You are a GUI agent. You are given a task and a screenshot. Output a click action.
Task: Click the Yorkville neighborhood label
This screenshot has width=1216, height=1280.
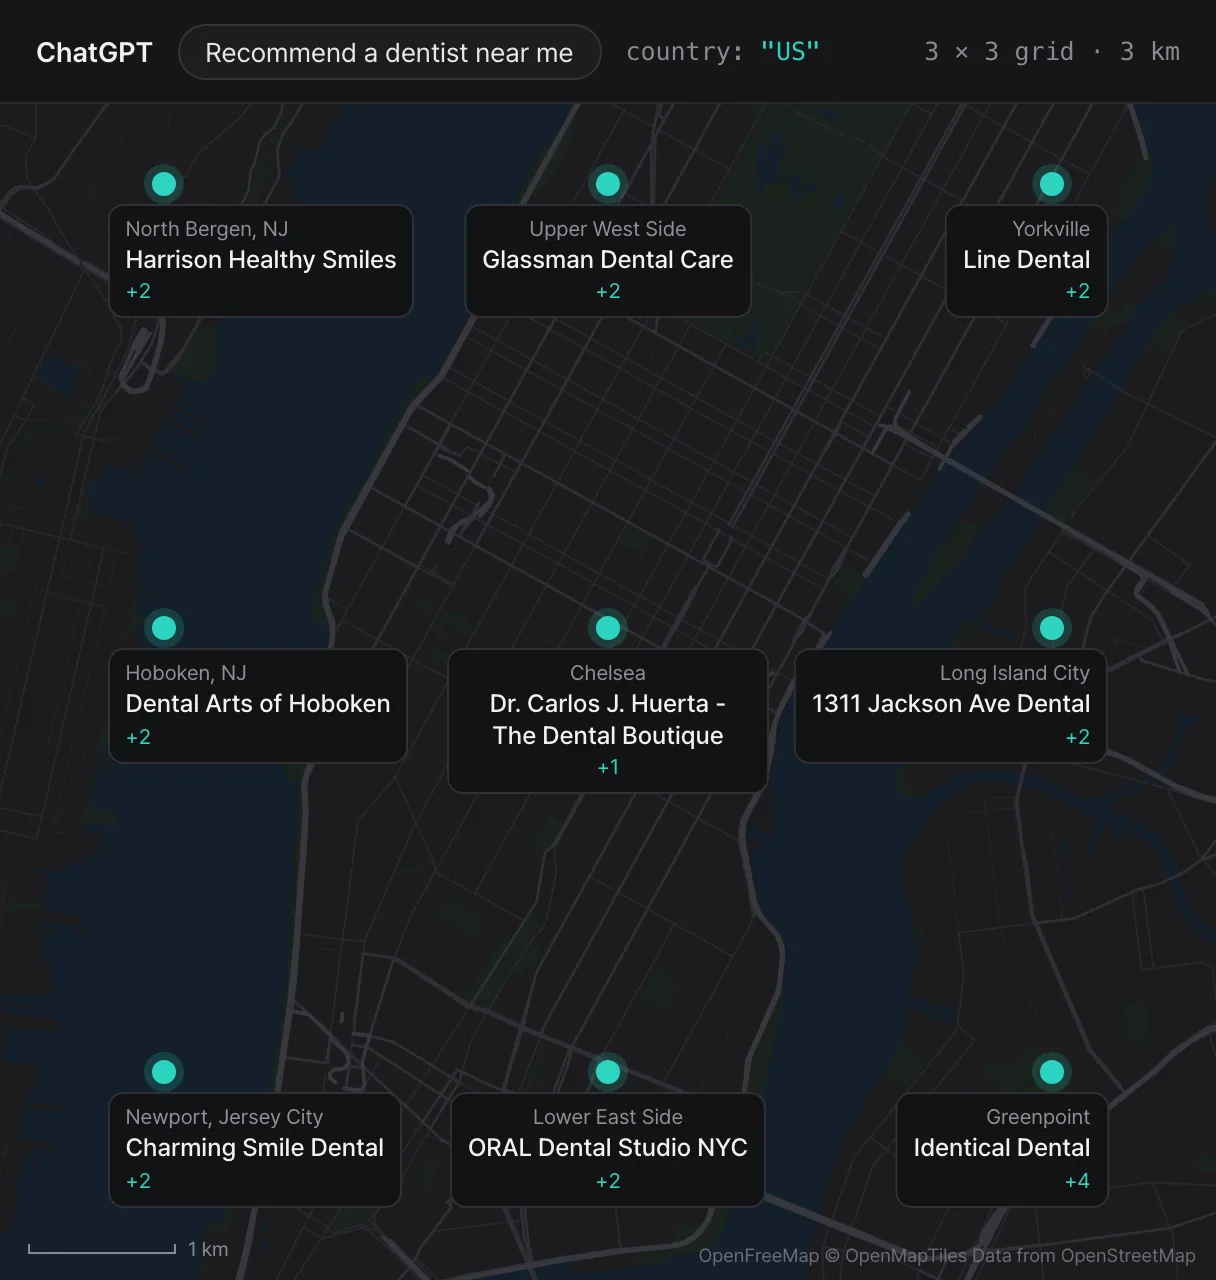1051,229
